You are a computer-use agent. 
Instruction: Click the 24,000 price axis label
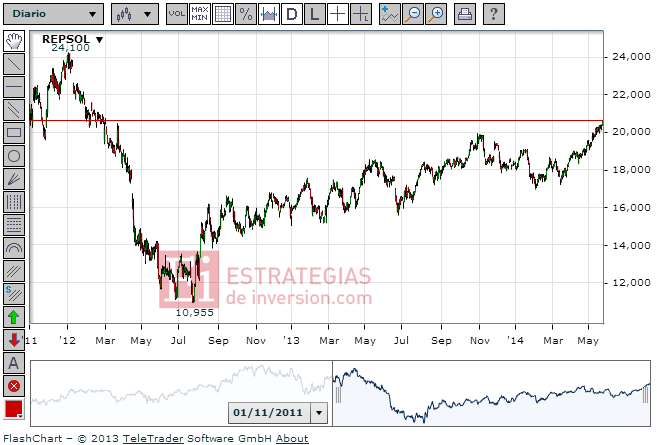(631, 57)
